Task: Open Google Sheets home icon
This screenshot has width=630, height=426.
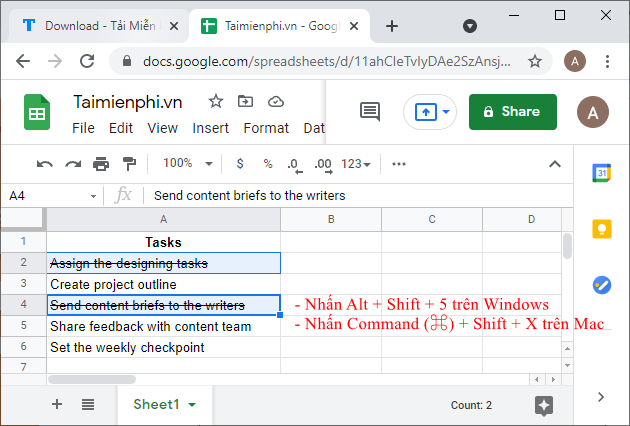Action: point(37,112)
